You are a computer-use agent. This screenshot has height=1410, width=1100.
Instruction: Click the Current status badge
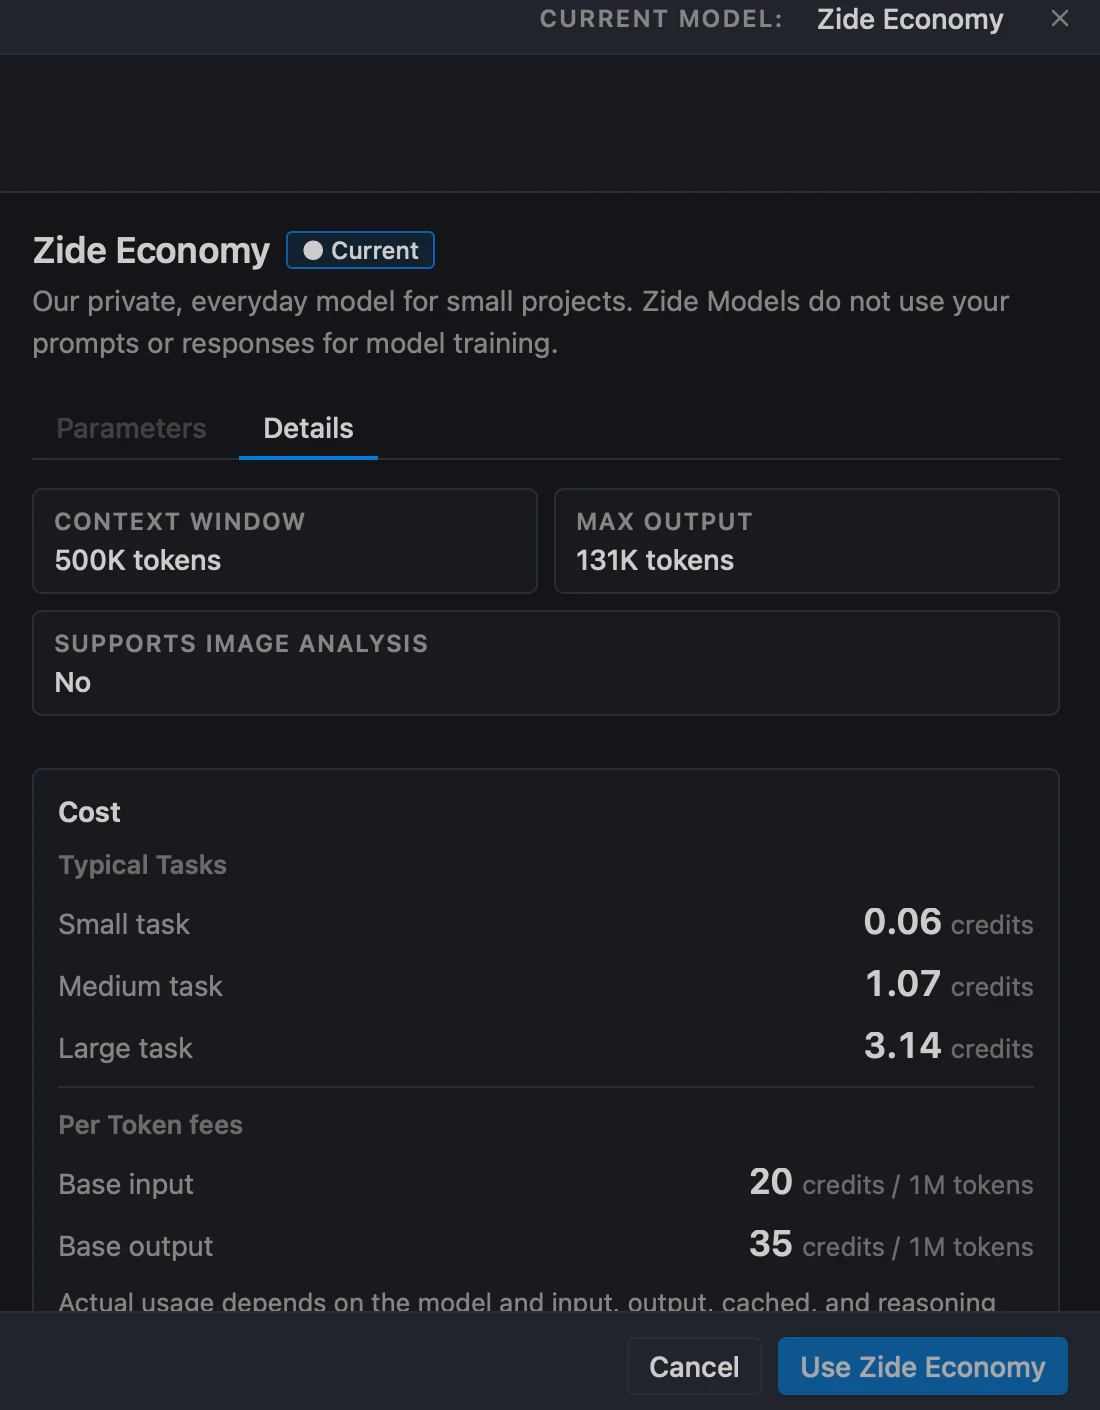(x=360, y=250)
